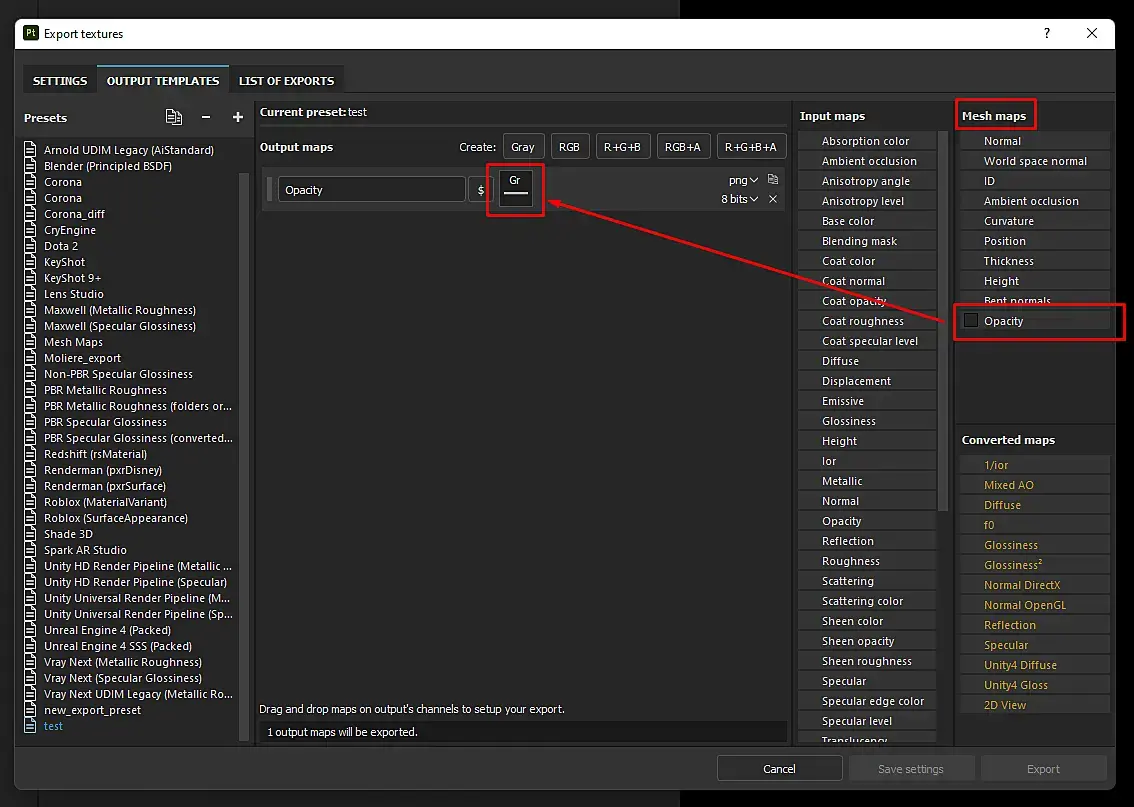Switch to the OUTPUT TEMPLATES tab
This screenshot has width=1134, height=807.
click(163, 80)
